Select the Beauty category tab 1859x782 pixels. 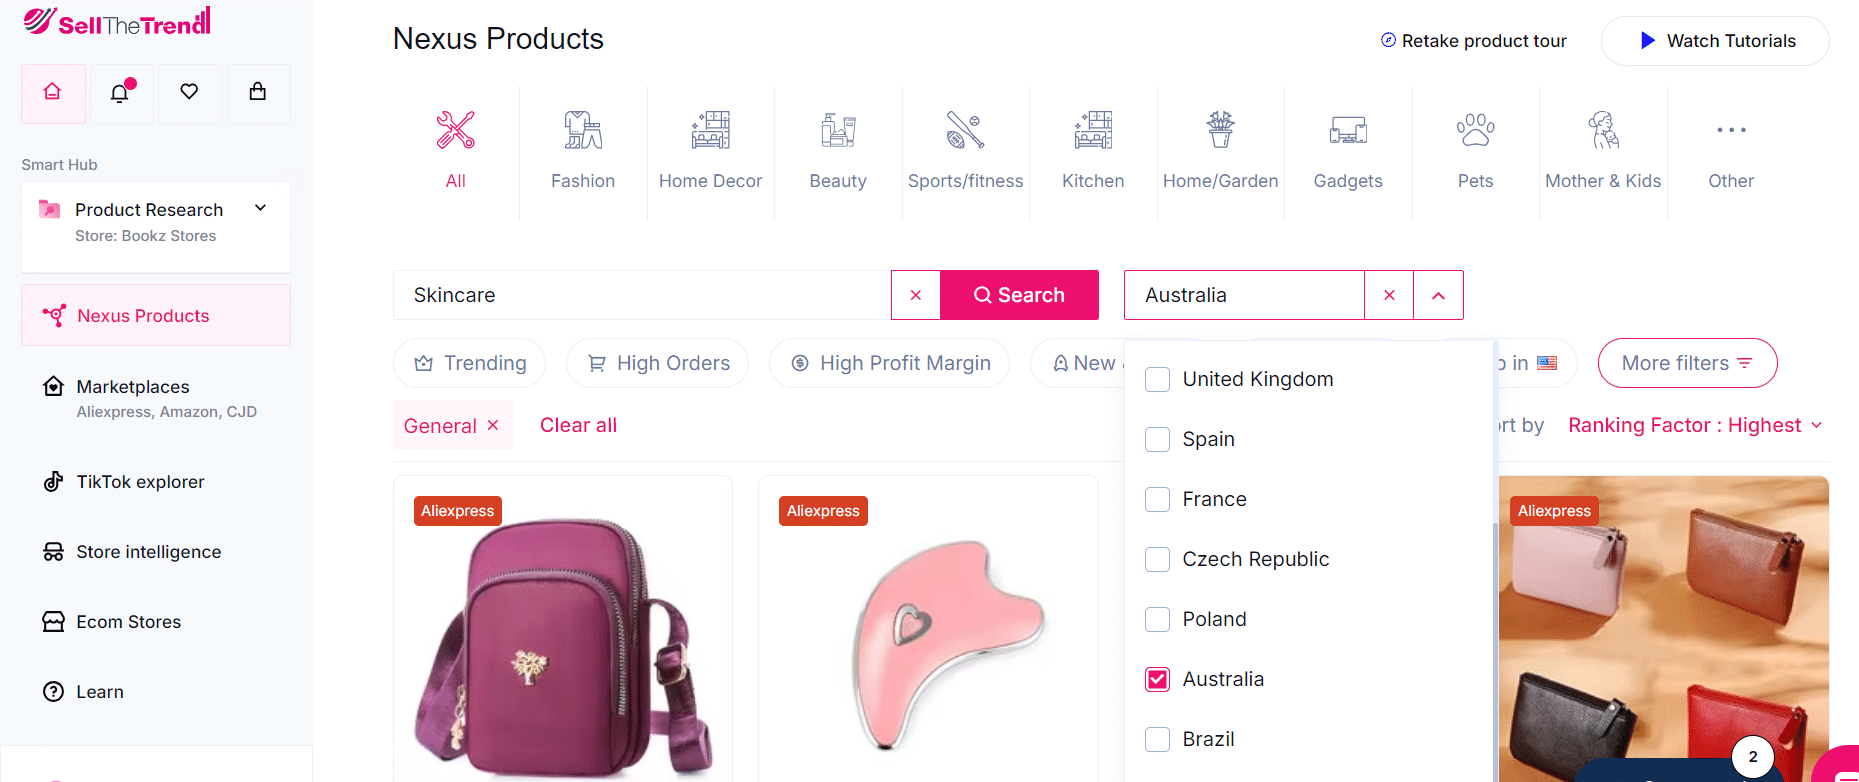(838, 150)
